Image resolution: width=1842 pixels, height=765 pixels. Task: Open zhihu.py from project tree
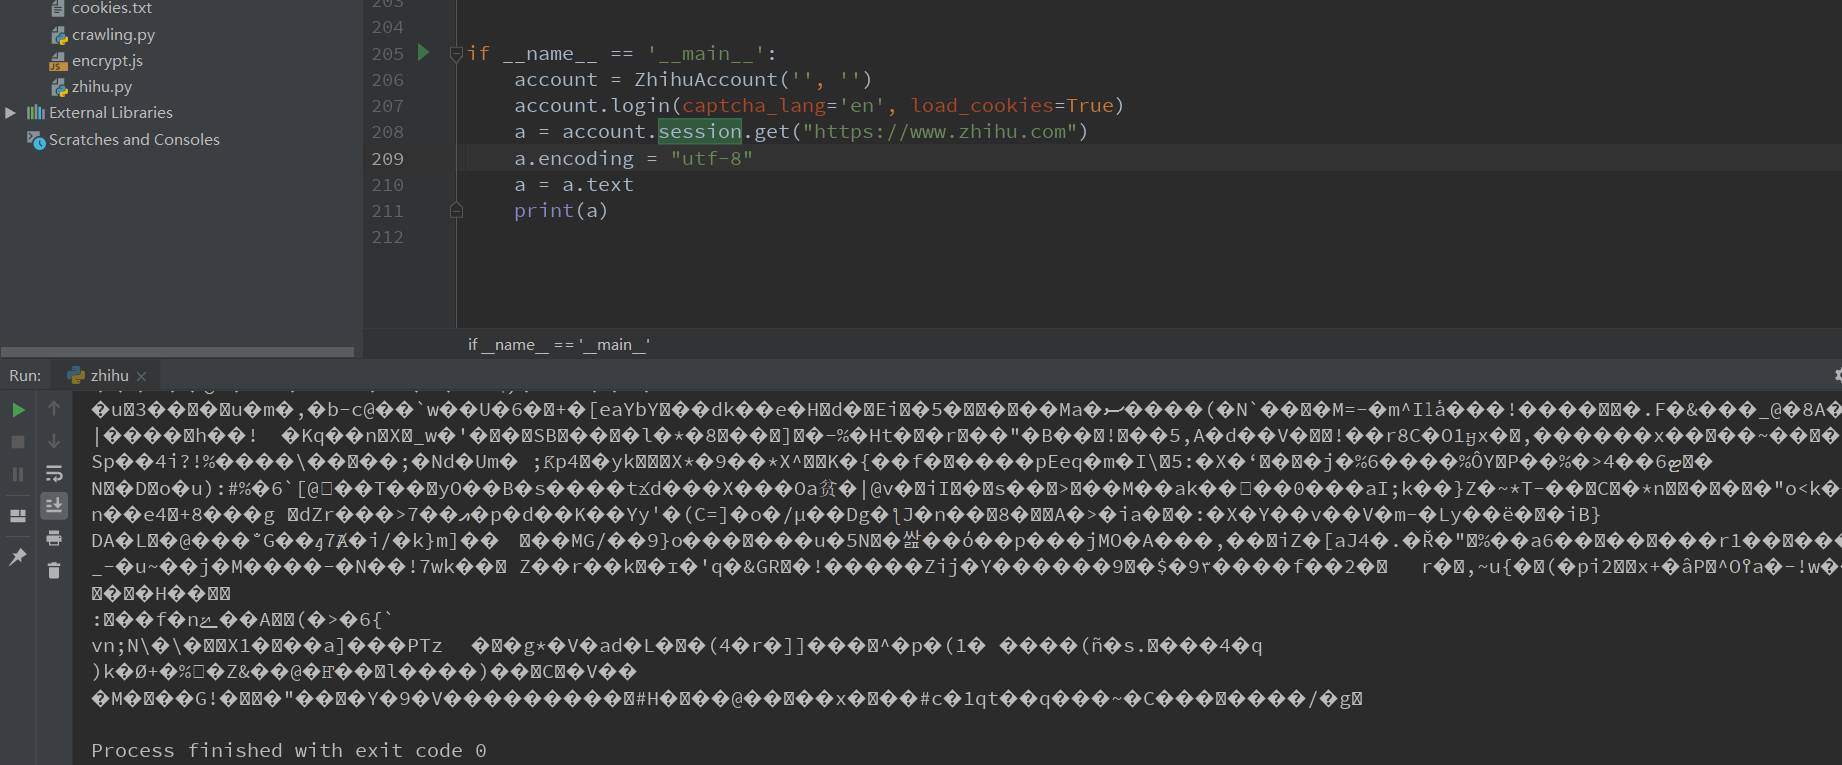point(102,86)
